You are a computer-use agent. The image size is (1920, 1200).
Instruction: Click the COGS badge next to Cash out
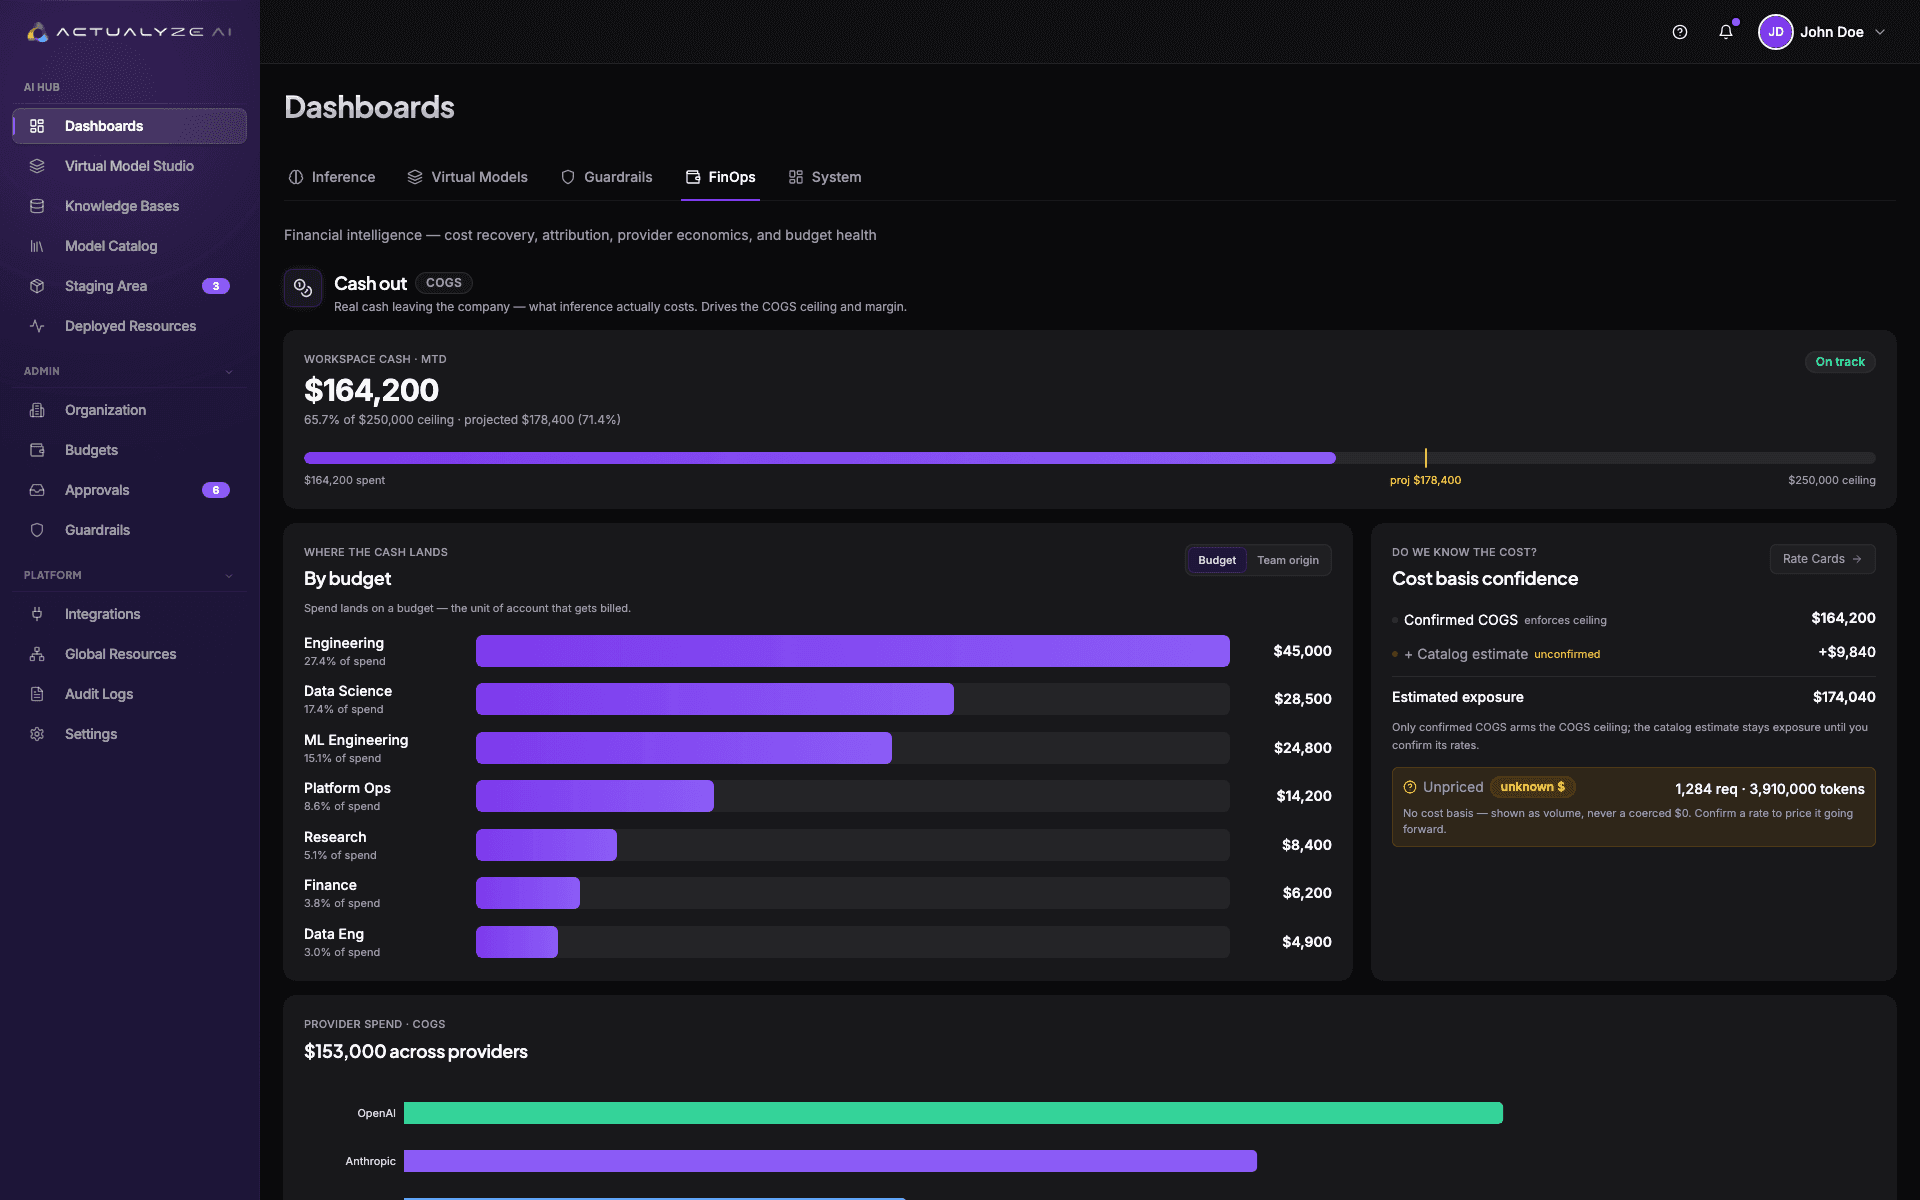[x=444, y=283]
